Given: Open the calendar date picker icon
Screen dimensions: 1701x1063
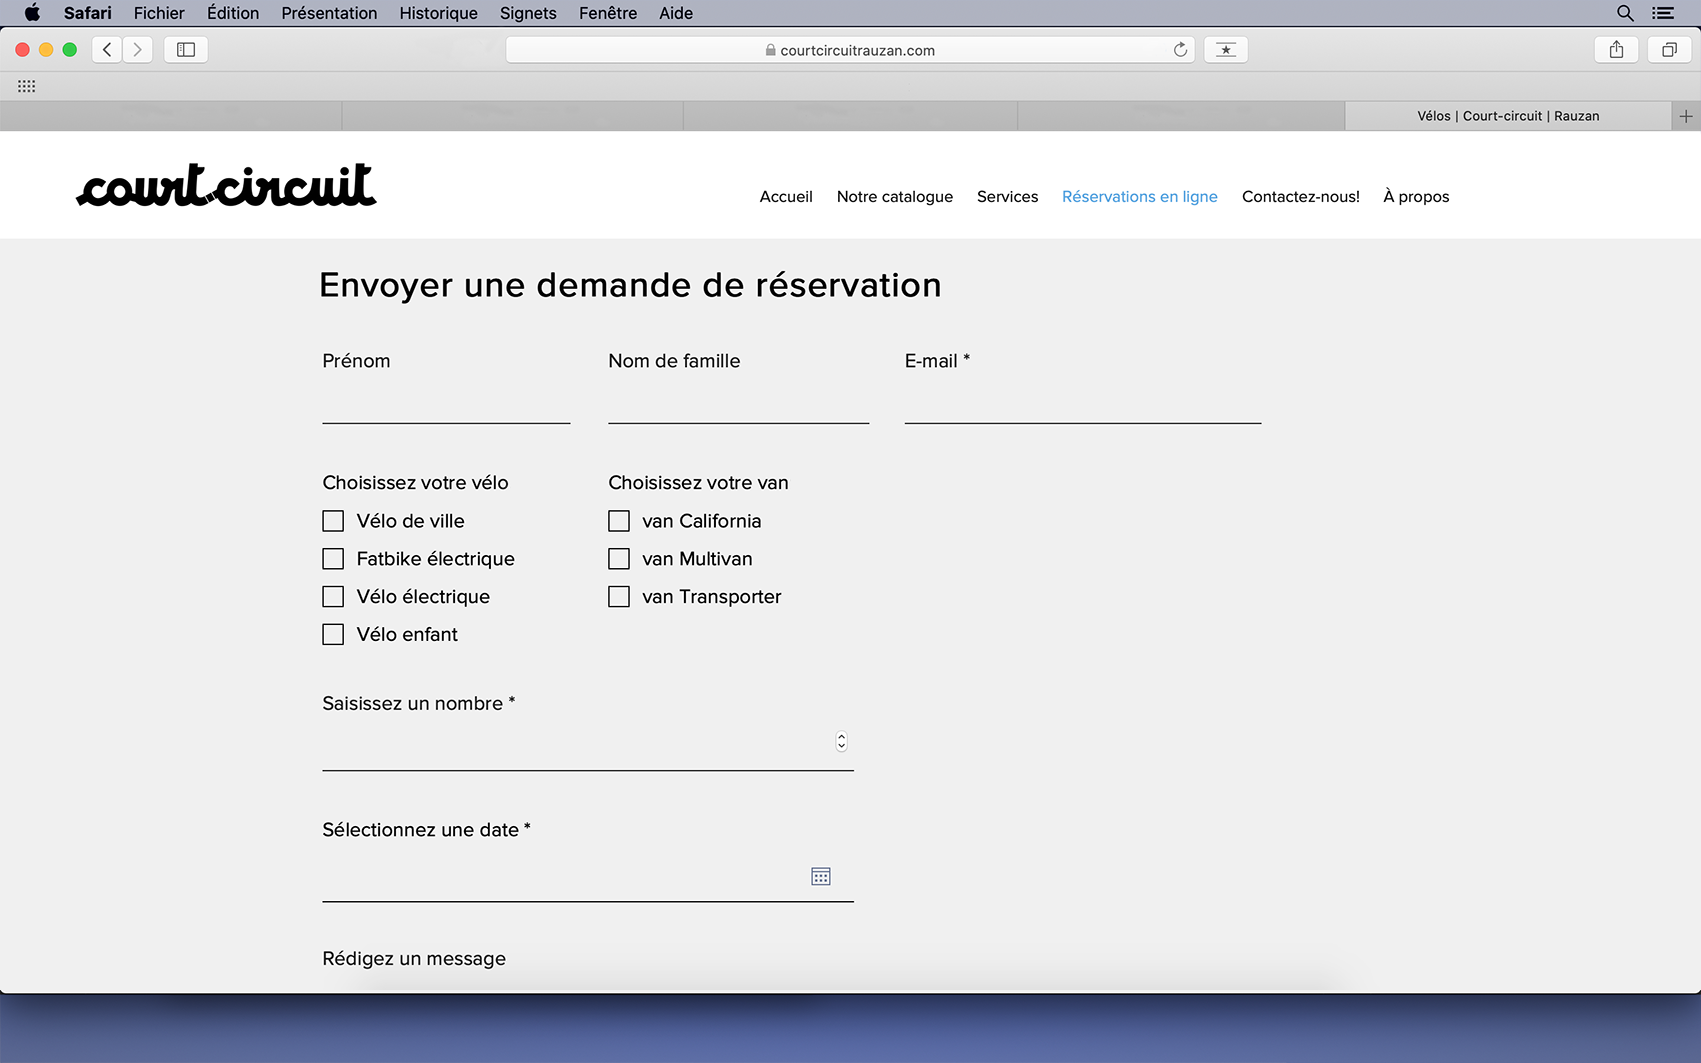Looking at the screenshot, I should (820, 877).
